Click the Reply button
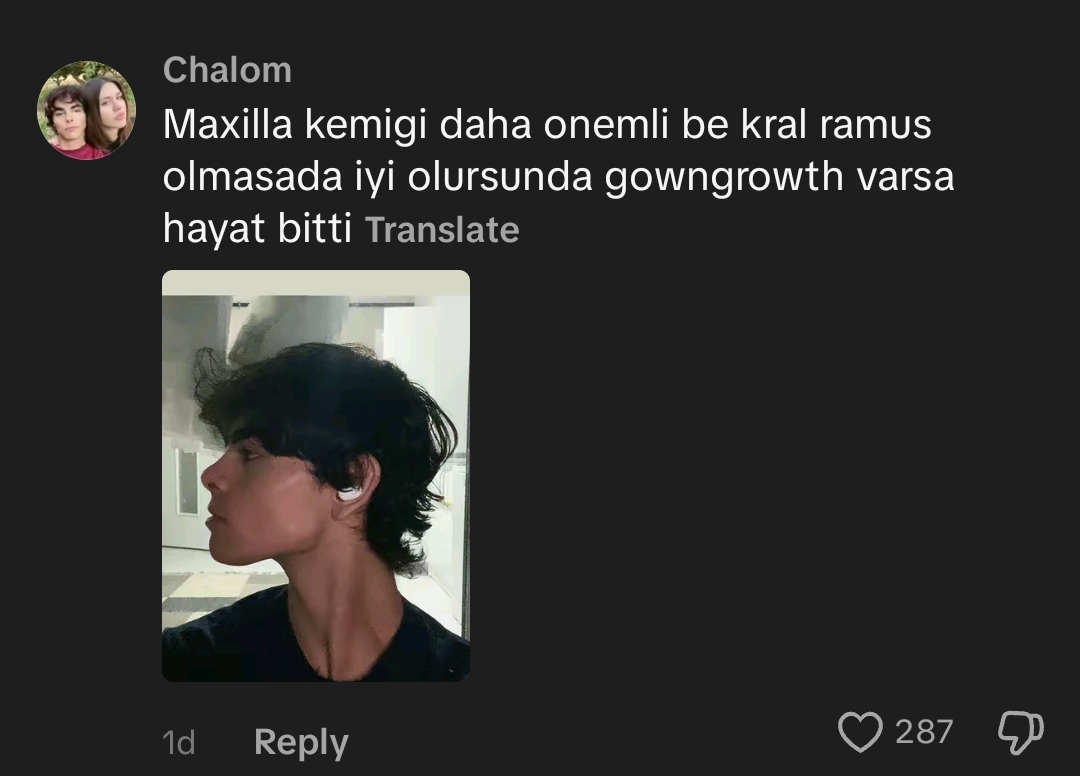1080x776 pixels. (x=301, y=742)
